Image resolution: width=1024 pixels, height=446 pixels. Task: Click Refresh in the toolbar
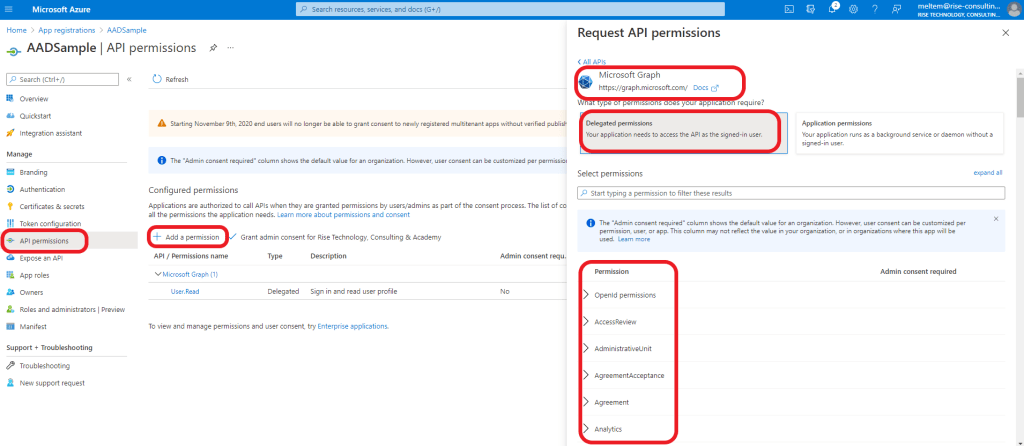(x=170, y=79)
